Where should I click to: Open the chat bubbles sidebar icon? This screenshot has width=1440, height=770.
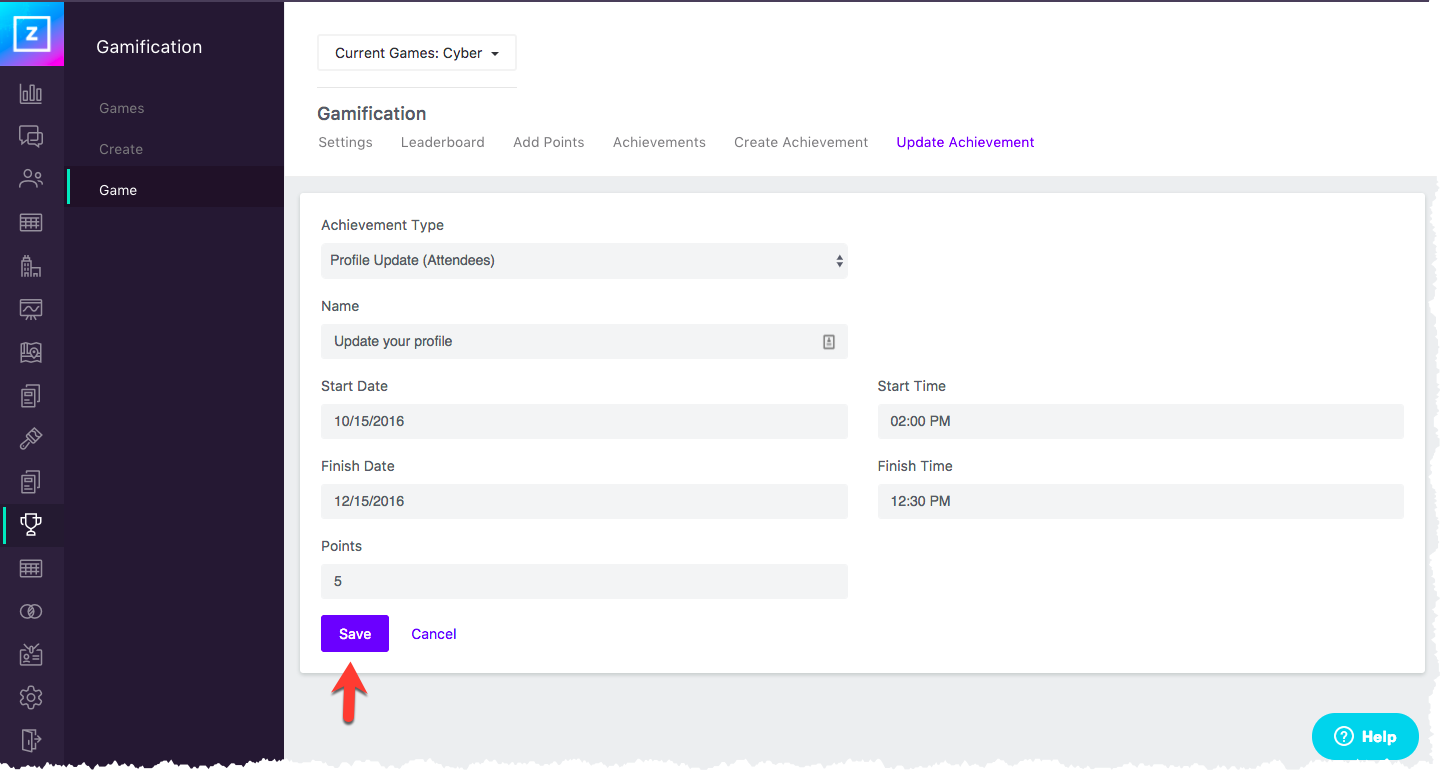[x=31, y=137]
